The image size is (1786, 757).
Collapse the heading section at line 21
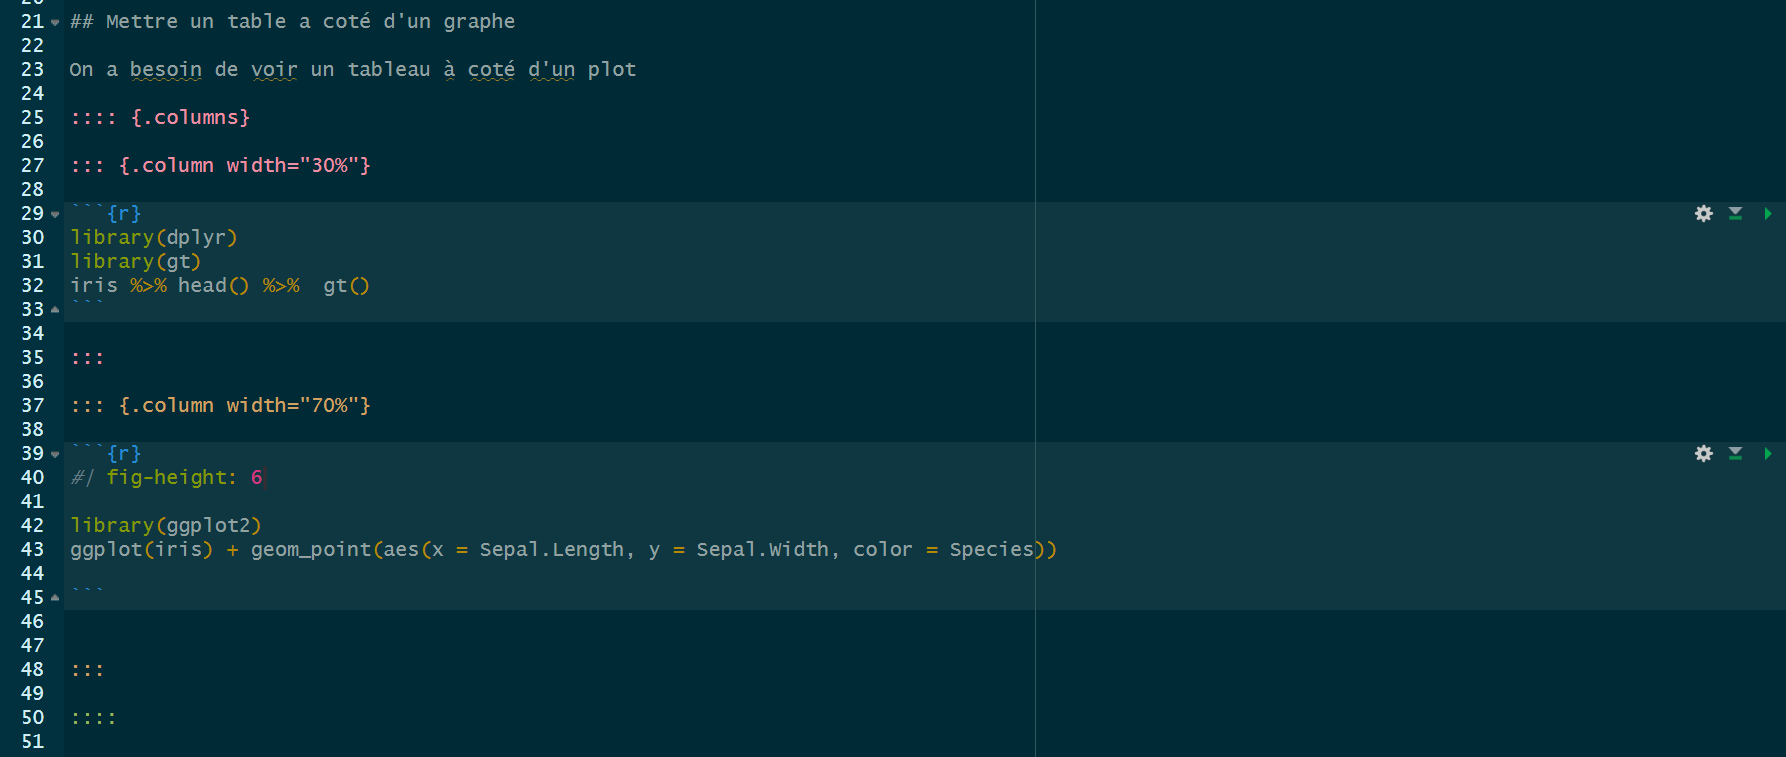(55, 22)
